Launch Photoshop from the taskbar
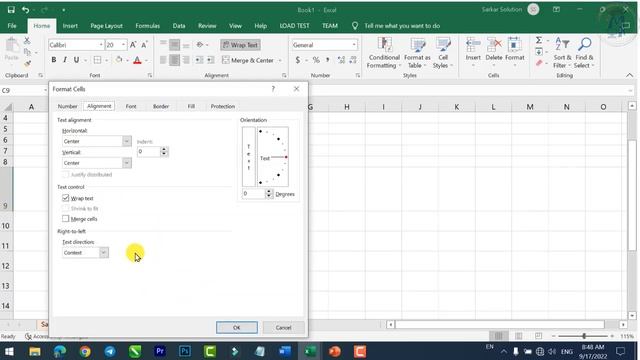This screenshot has width=640, height=360. pos(185,351)
